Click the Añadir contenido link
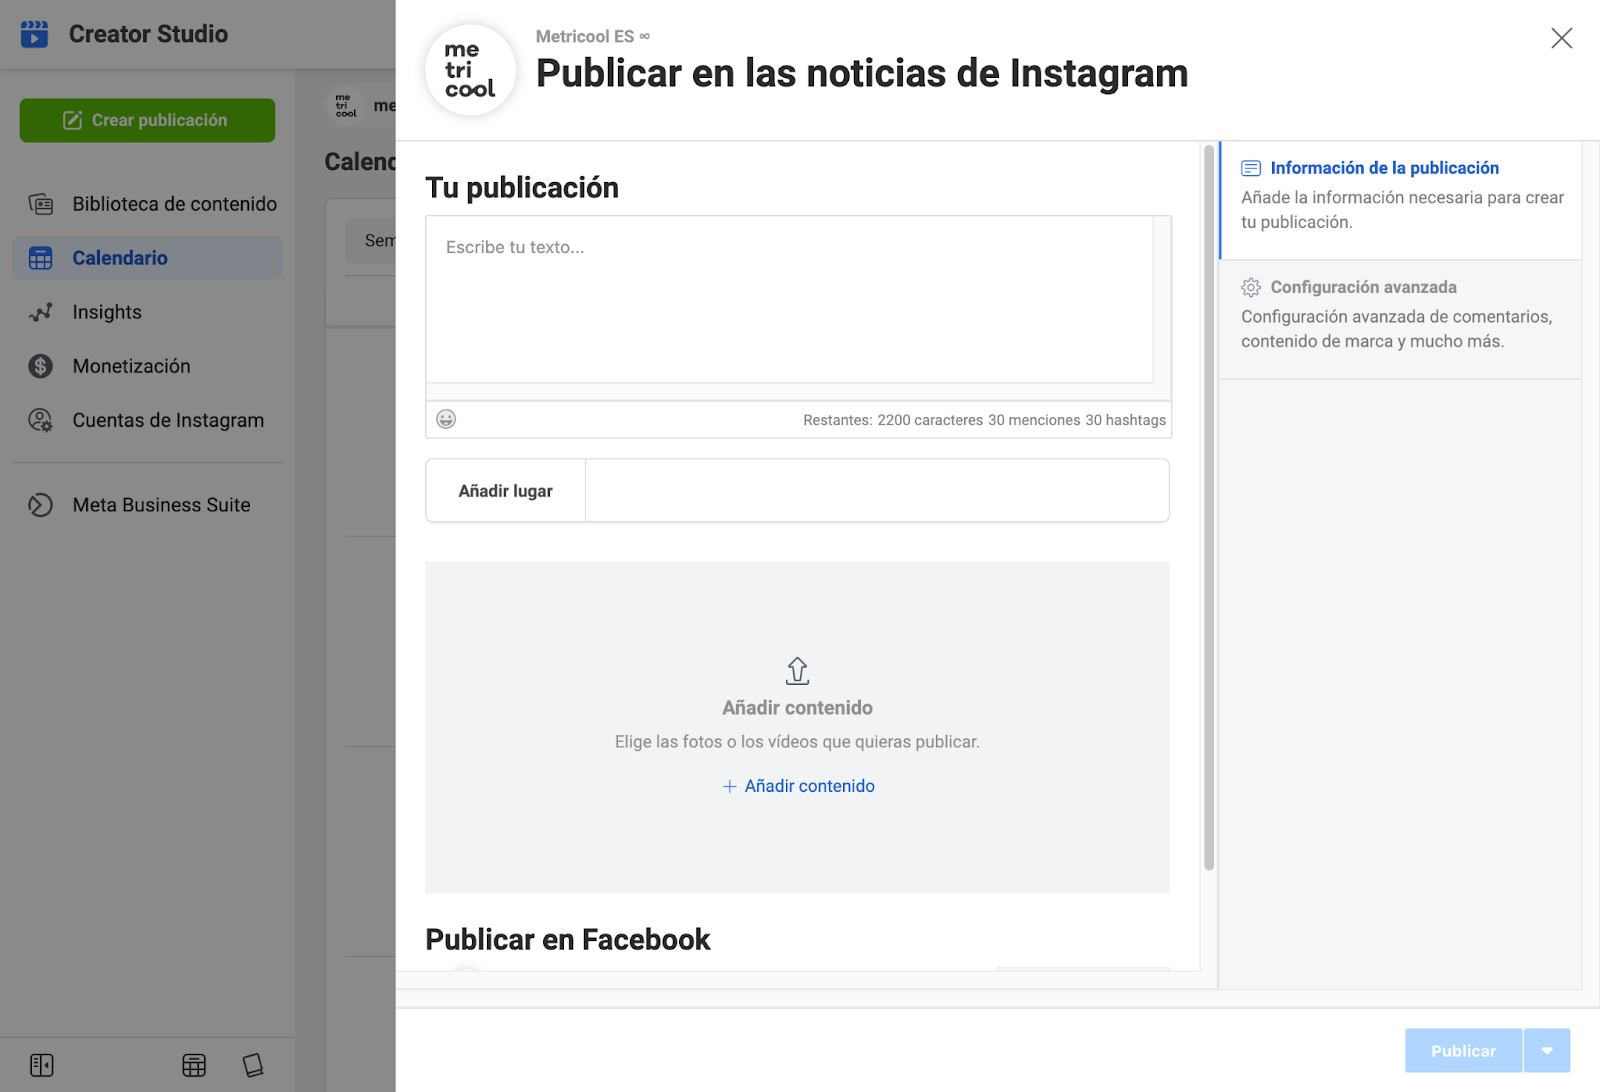Viewport: 1600px width, 1092px height. tap(798, 785)
